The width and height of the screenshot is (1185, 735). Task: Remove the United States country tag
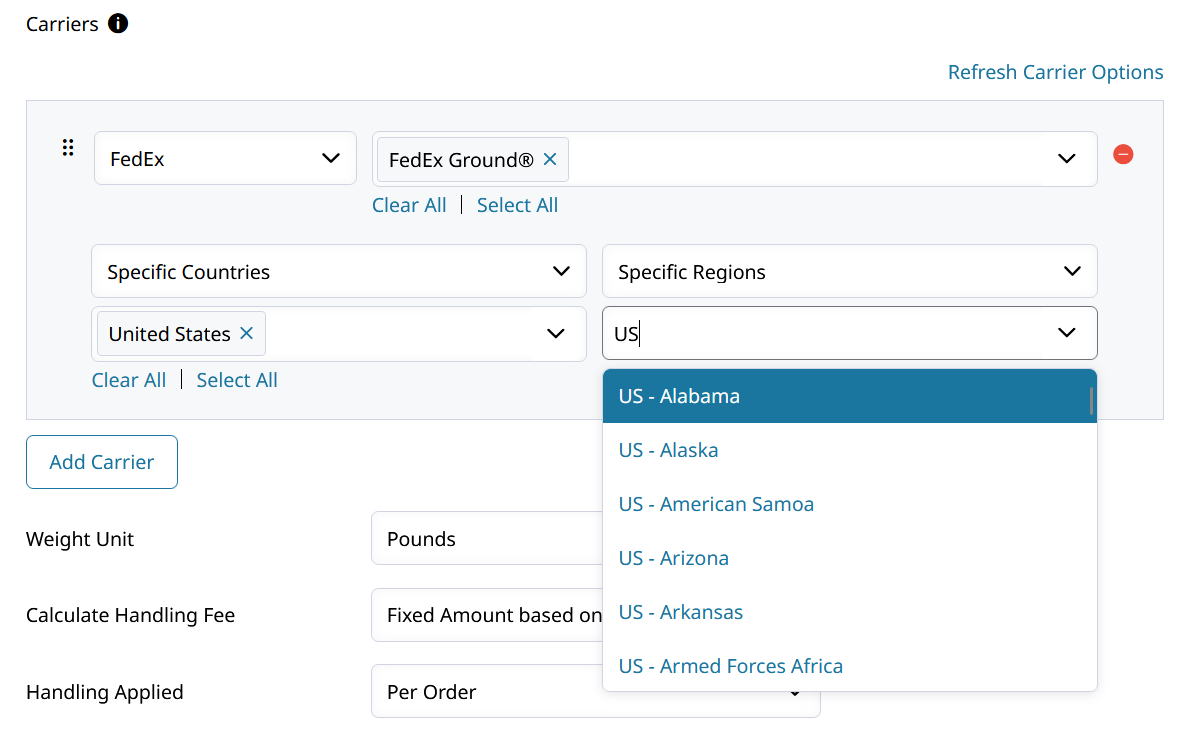pyautogui.click(x=246, y=333)
